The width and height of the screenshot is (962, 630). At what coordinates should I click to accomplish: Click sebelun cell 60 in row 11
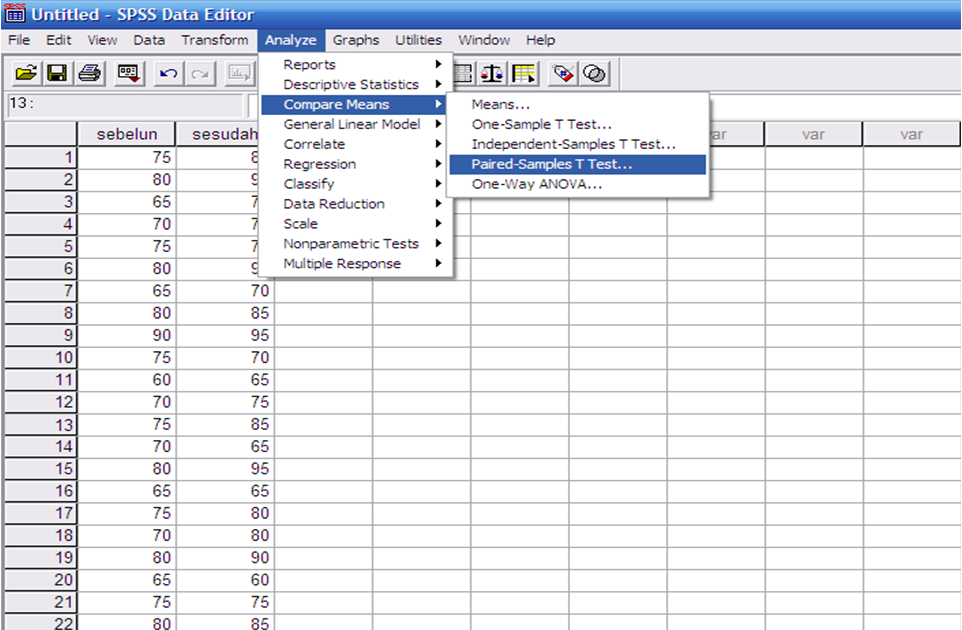click(126, 380)
